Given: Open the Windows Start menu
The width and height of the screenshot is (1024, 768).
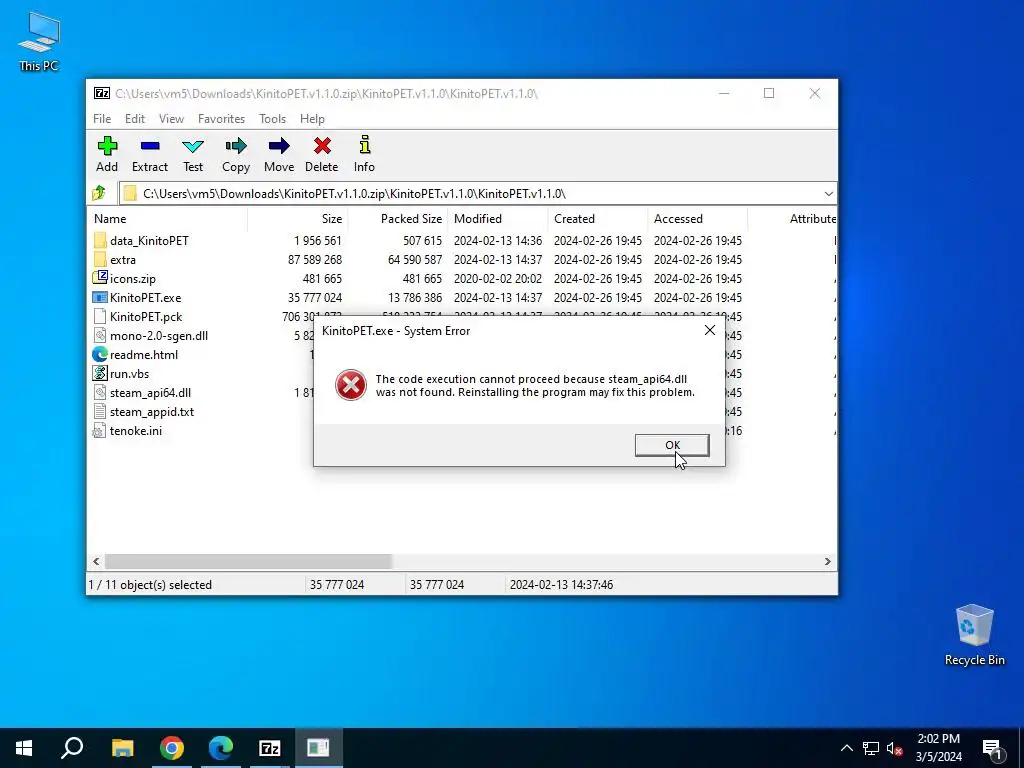Looking at the screenshot, I should tap(24, 748).
